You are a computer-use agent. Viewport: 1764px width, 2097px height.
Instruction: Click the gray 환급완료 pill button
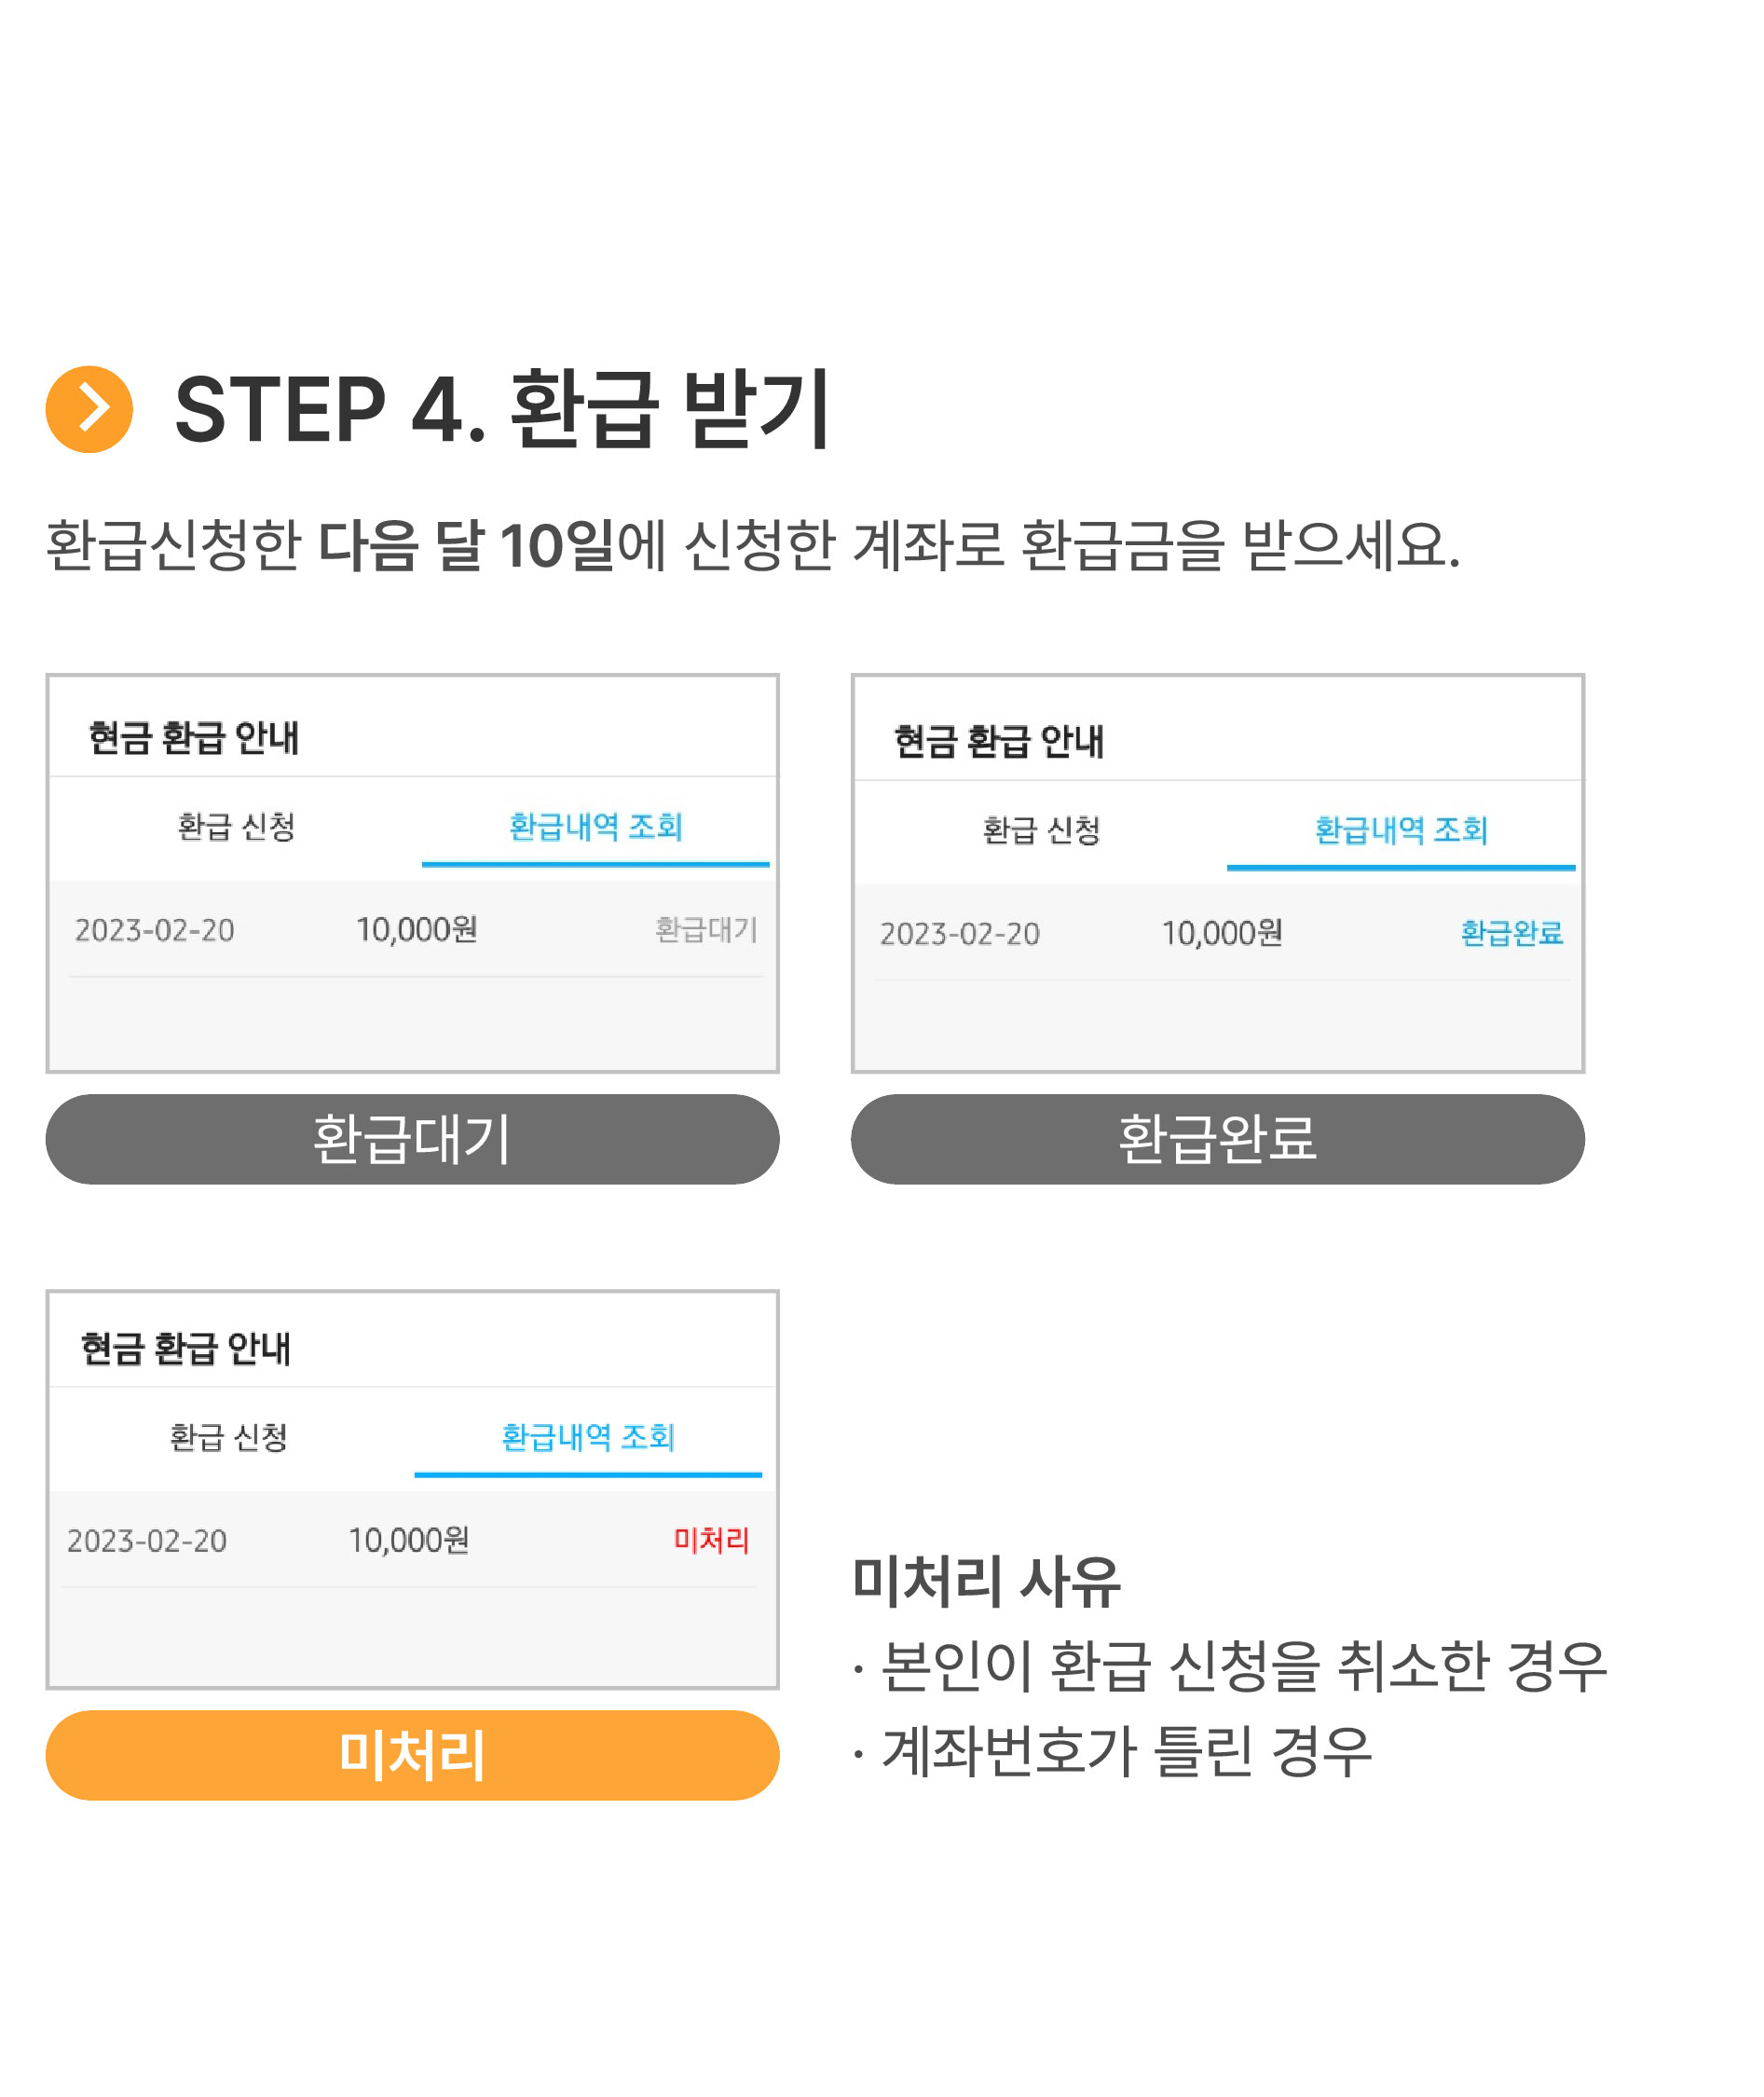(x=1217, y=1139)
